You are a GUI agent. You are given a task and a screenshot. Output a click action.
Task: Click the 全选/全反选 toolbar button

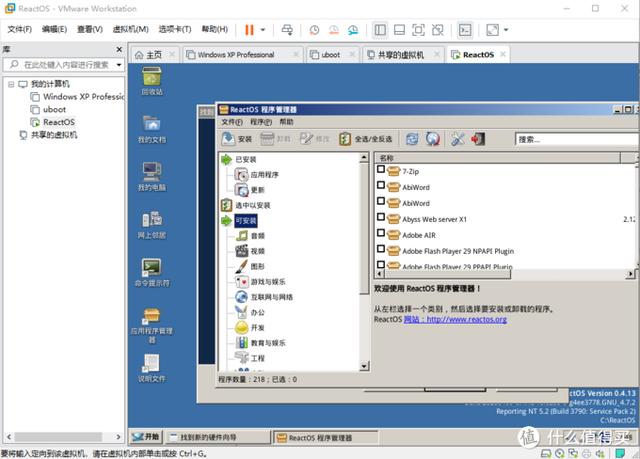(x=366, y=139)
